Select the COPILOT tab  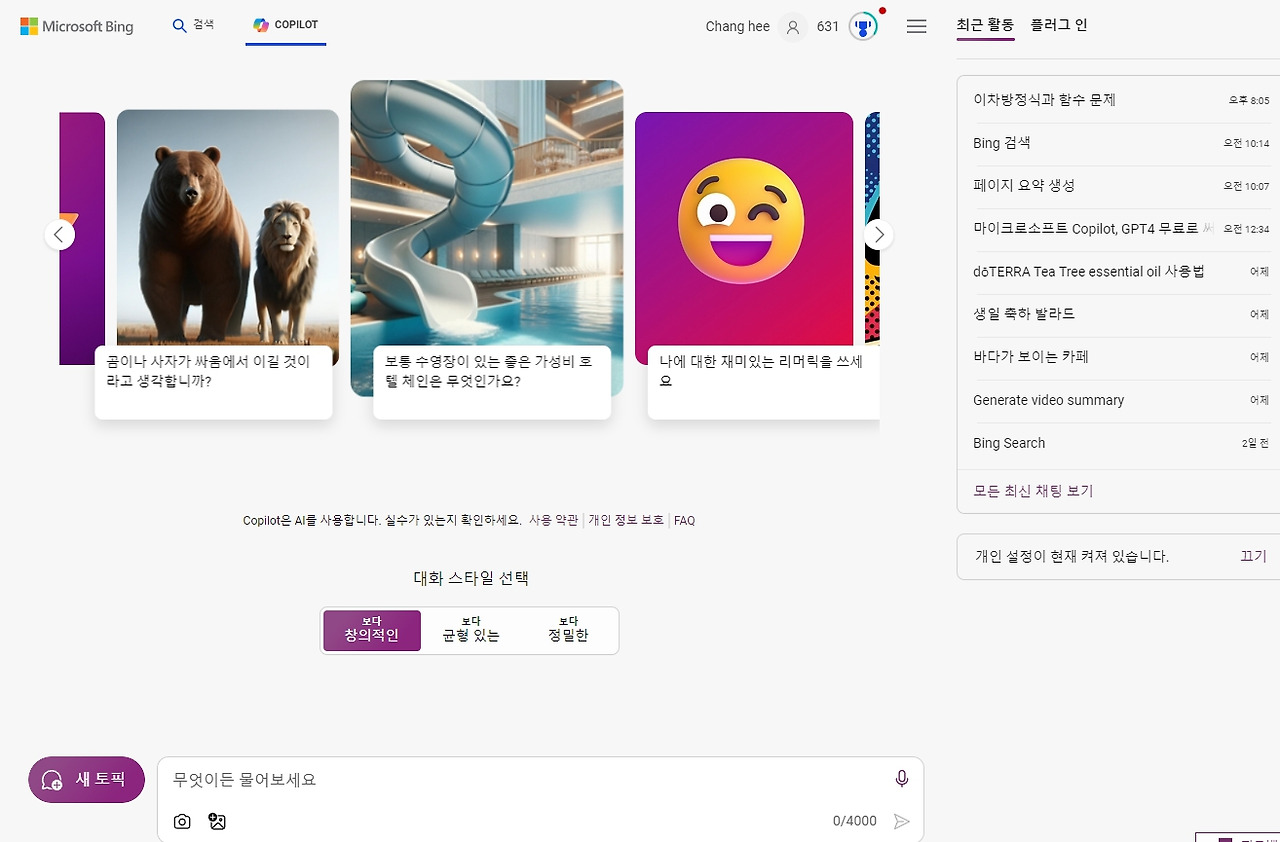pos(286,25)
